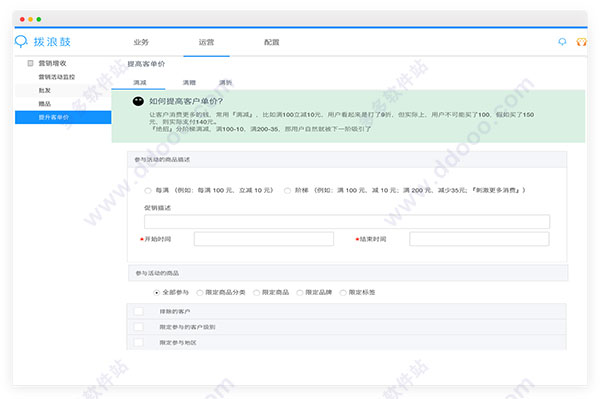Click the black smiley face icon in green banner
The width and height of the screenshot is (600, 399).
click(x=138, y=101)
